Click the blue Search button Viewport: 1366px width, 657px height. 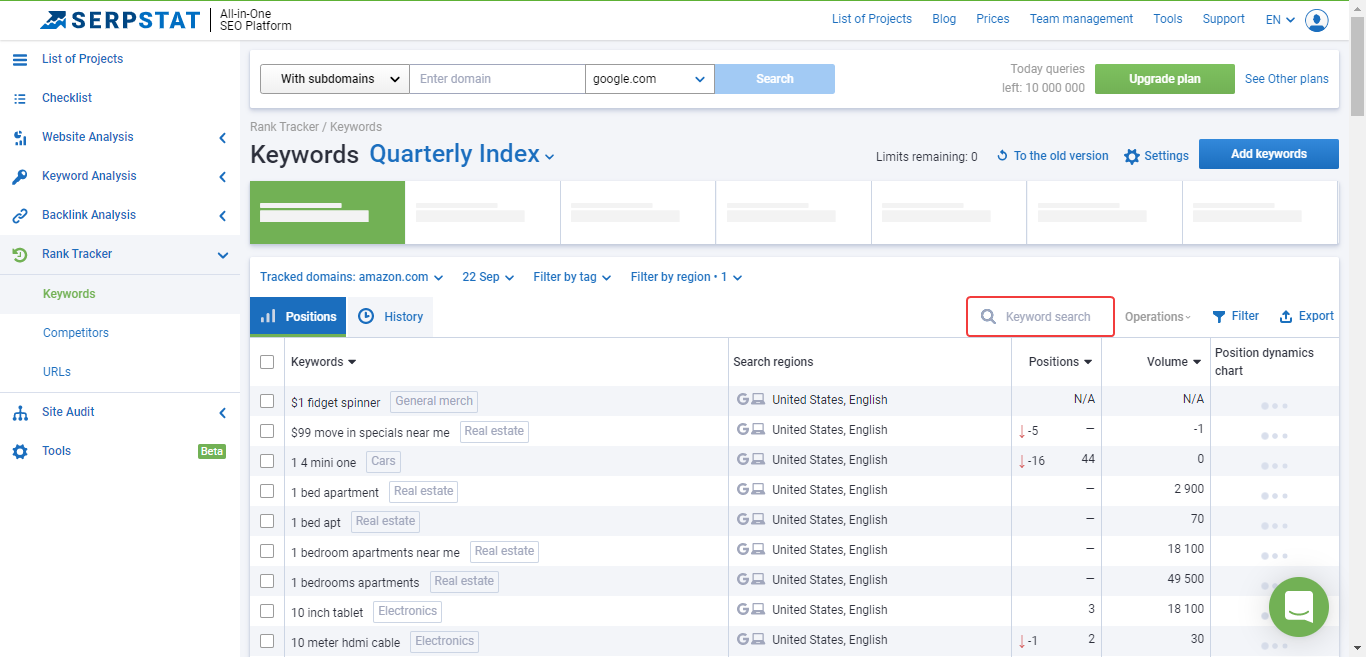[x=775, y=79]
